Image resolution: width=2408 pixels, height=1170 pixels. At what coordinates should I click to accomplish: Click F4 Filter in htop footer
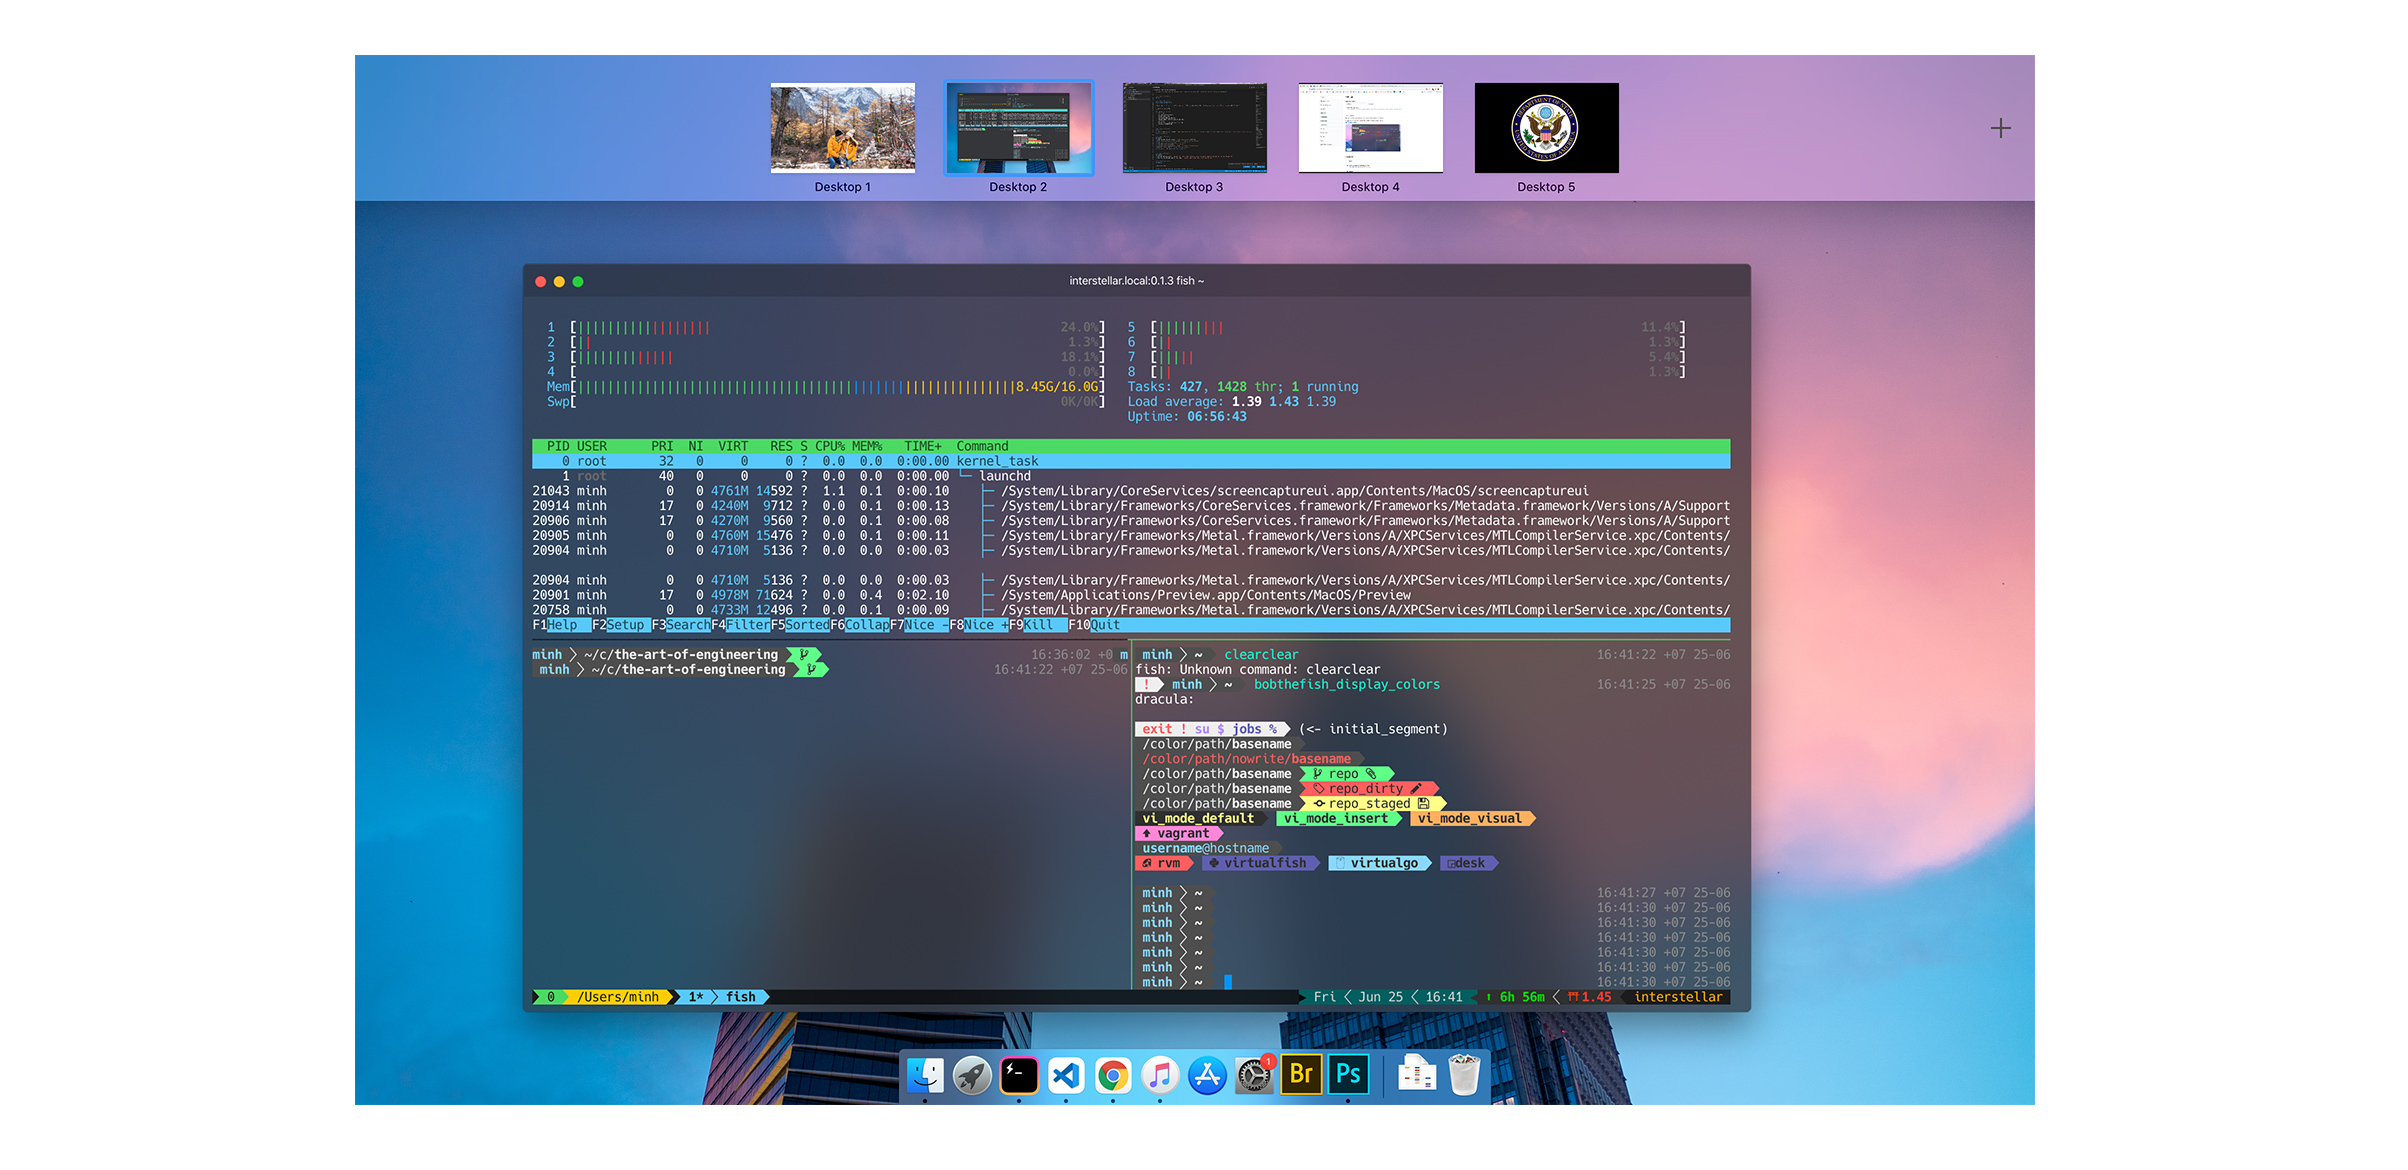(741, 625)
